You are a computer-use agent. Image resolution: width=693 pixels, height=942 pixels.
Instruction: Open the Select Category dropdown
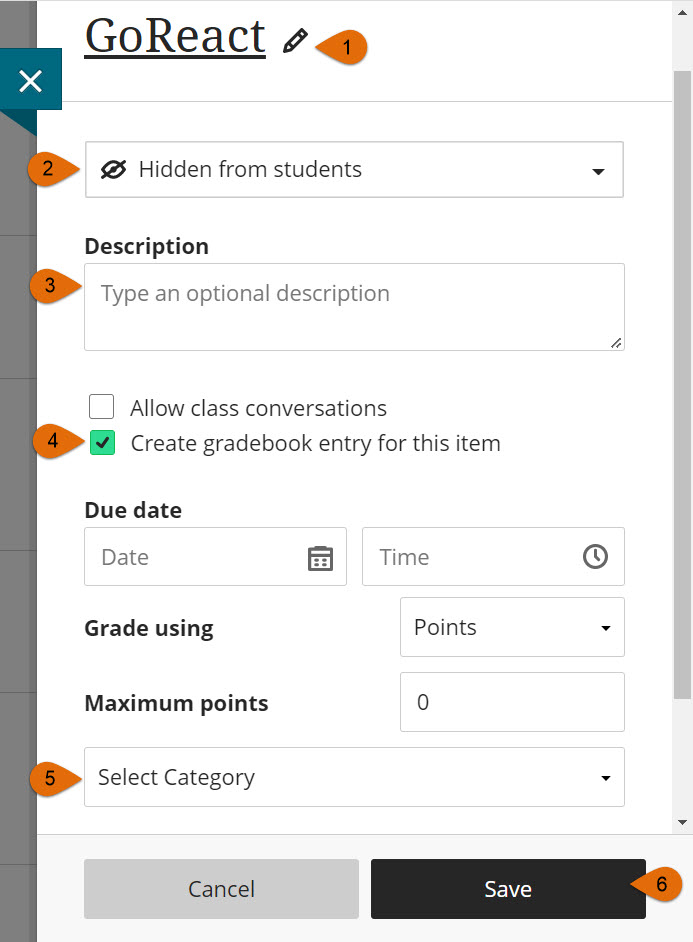pos(354,777)
